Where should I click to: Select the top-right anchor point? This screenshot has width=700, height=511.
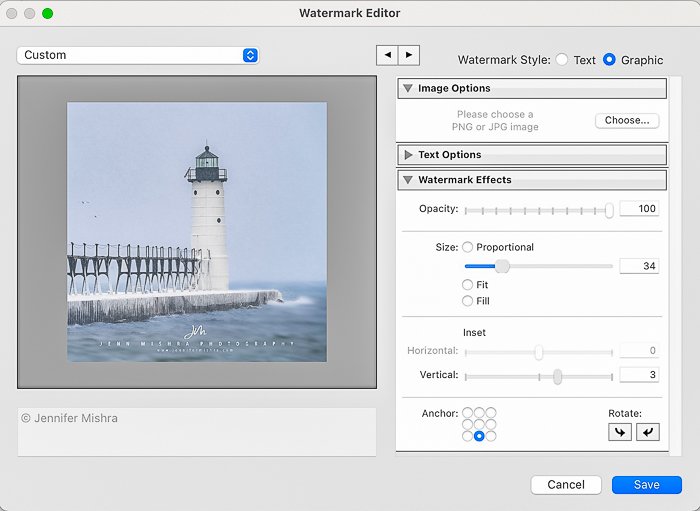pyautogui.click(x=490, y=413)
